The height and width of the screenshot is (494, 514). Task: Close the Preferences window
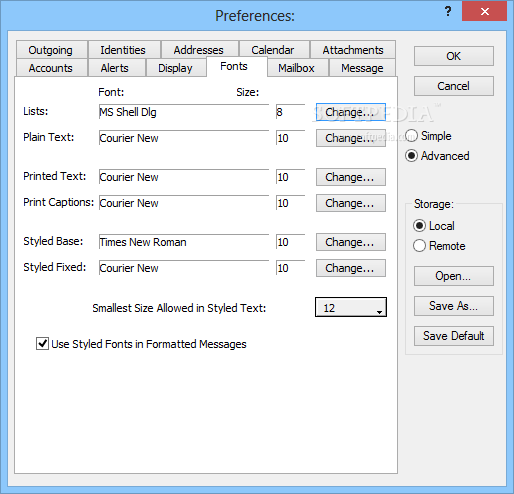click(x=484, y=12)
